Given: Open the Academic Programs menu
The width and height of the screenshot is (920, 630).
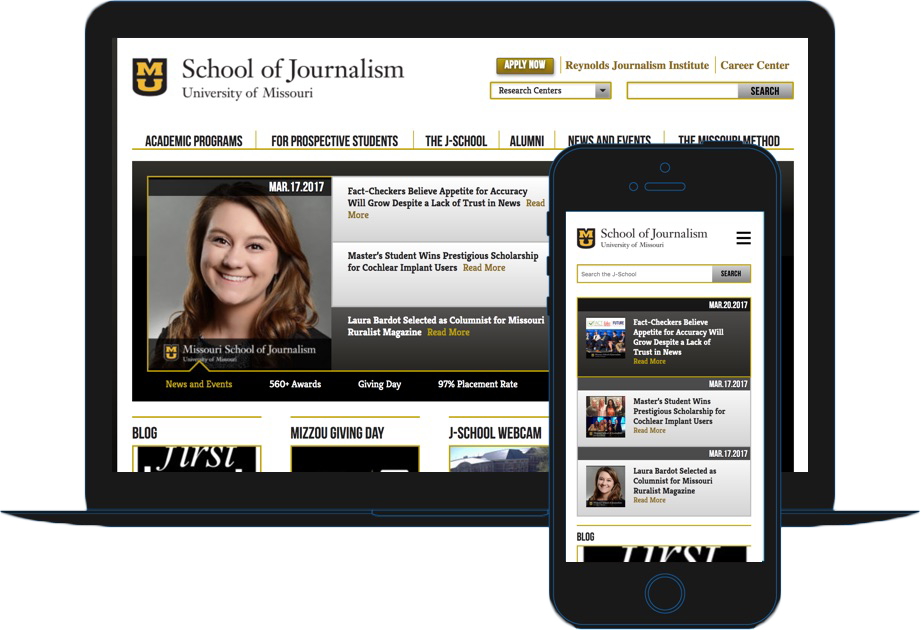Looking at the screenshot, I should point(194,141).
